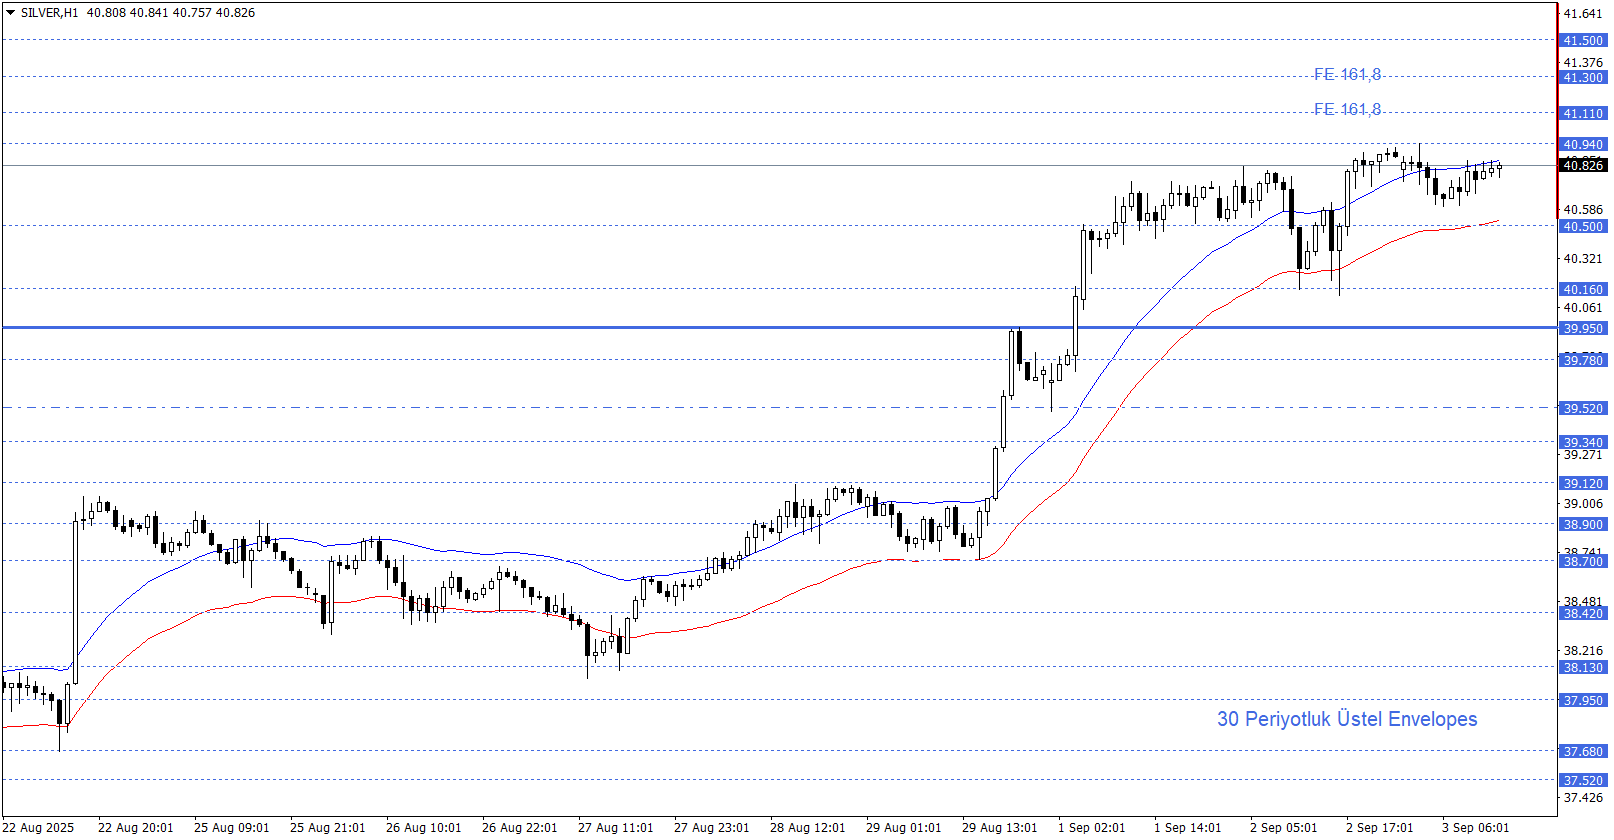Click the OHLC open value 40.808

pos(106,13)
